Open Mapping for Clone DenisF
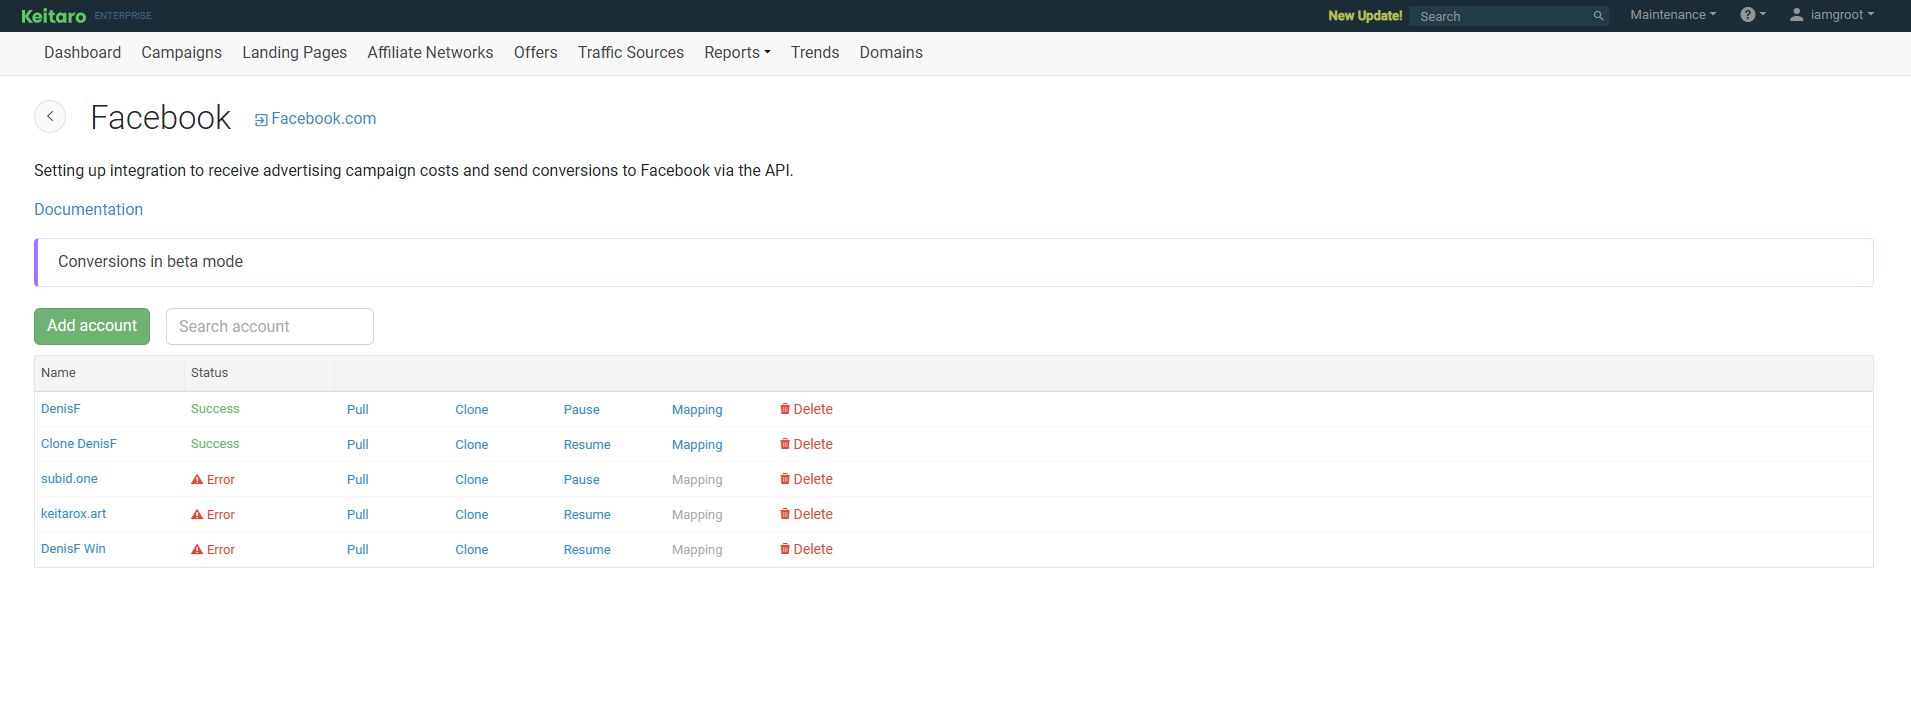1911x722 pixels. point(697,445)
